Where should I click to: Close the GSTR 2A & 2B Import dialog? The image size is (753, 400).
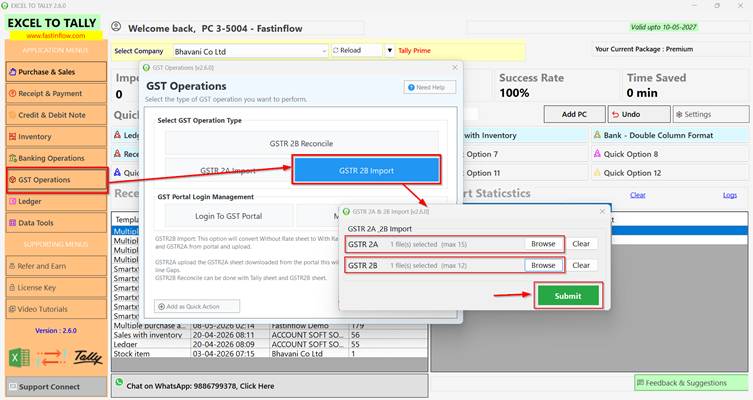tap(602, 211)
